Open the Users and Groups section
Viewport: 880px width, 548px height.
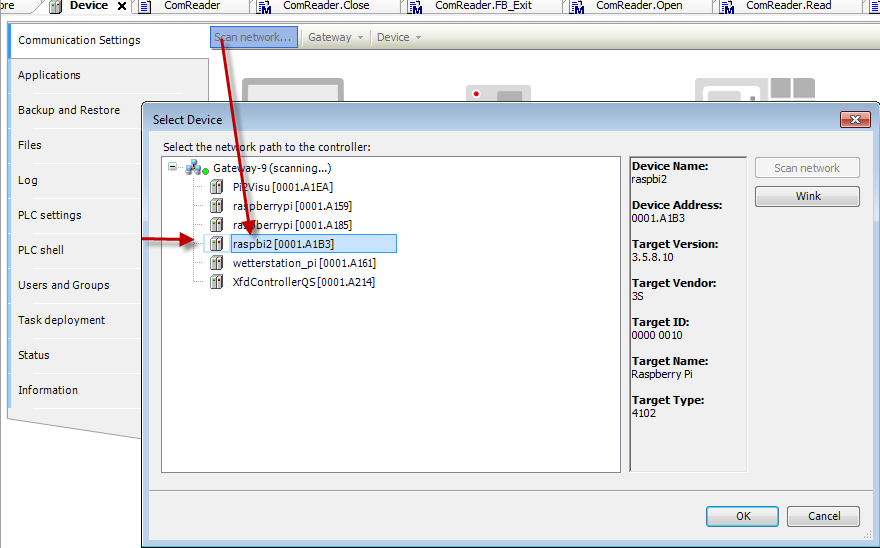[64, 285]
